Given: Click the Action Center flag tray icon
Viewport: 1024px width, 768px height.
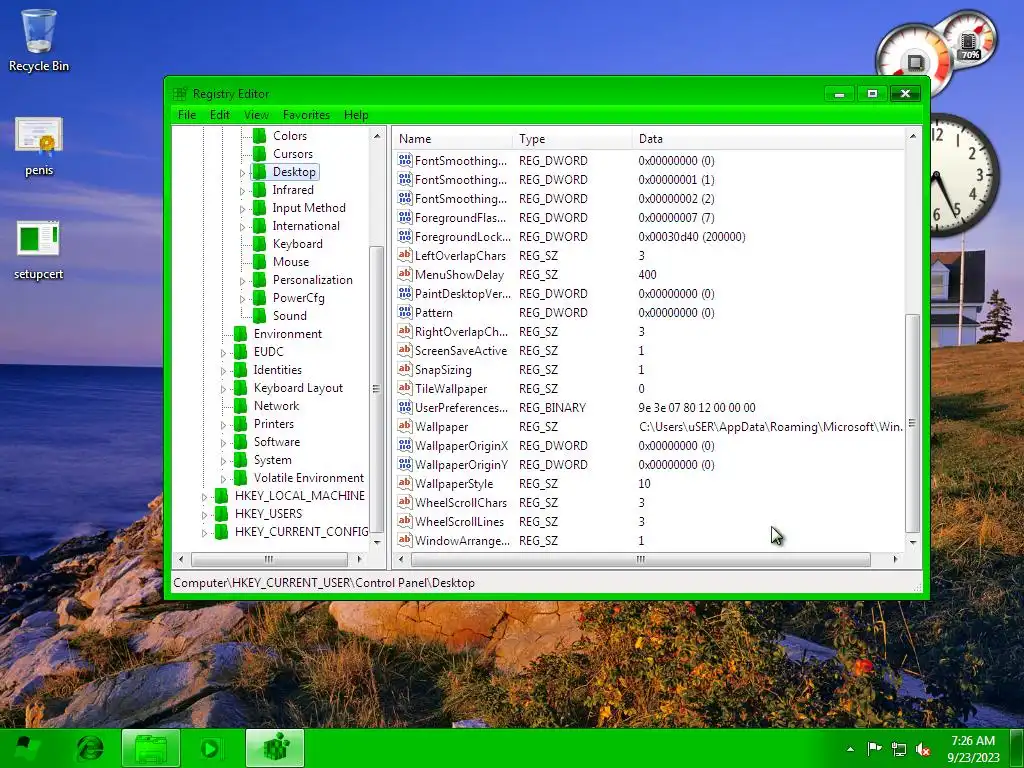Looking at the screenshot, I should coord(874,748).
